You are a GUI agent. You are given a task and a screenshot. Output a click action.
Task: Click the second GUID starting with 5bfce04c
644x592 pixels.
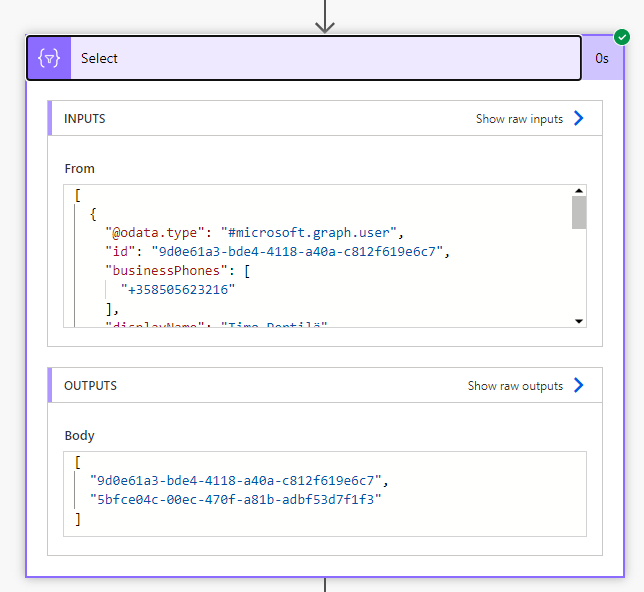[235, 498]
